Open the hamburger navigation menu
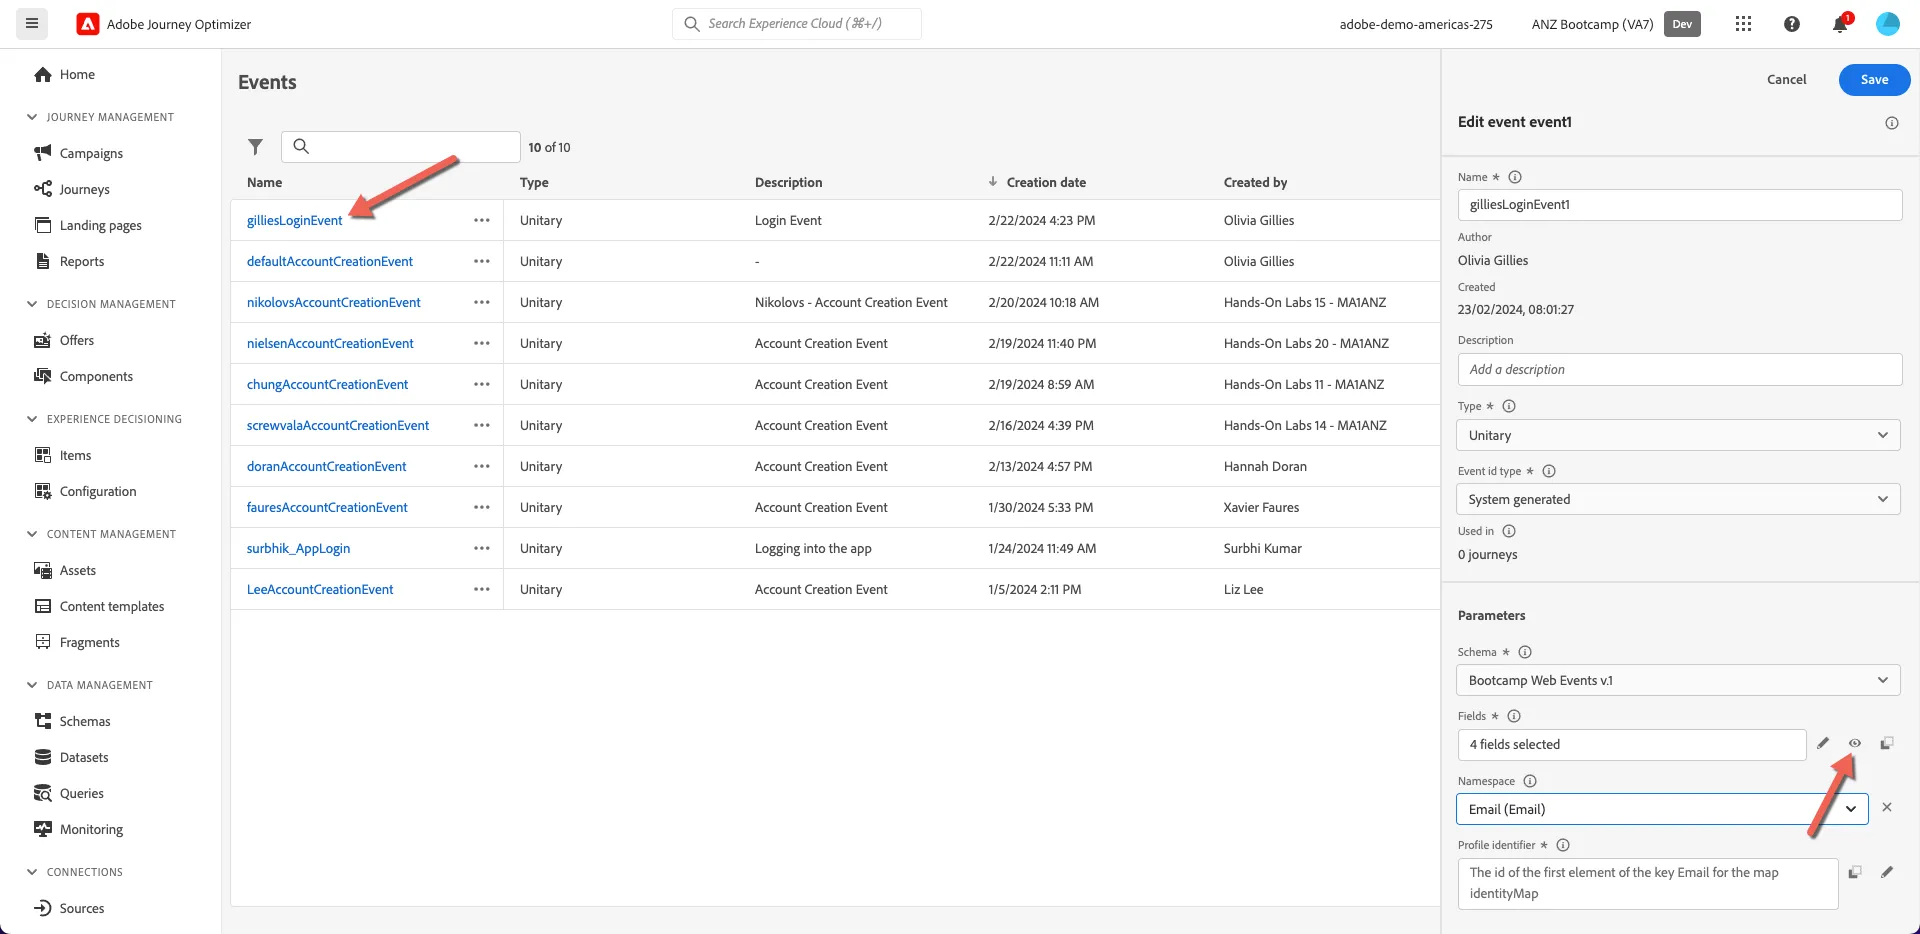 pos(32,24)
